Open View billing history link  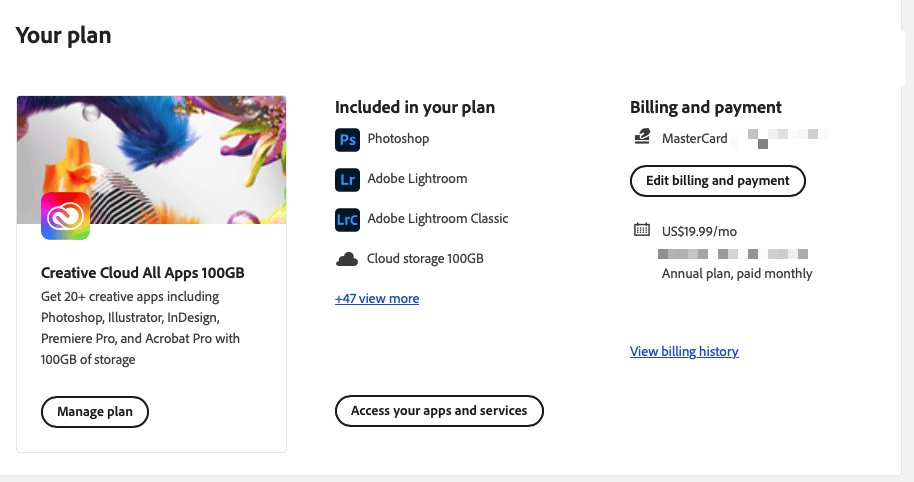point(684,351)
